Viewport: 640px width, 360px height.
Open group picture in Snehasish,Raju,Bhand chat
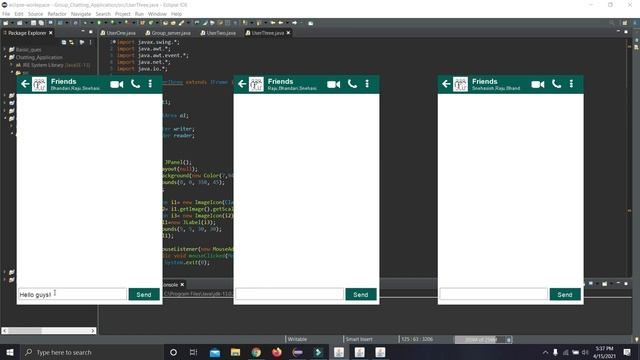click(460, 84)
